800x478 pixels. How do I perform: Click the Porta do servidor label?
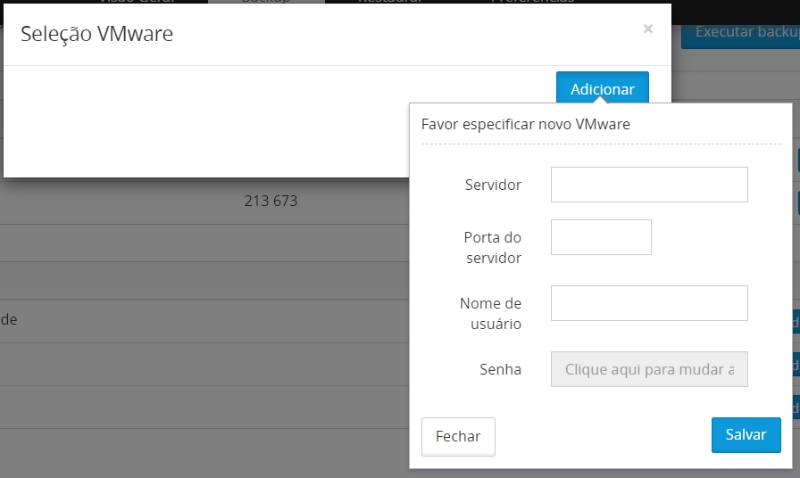click(492, 247)
